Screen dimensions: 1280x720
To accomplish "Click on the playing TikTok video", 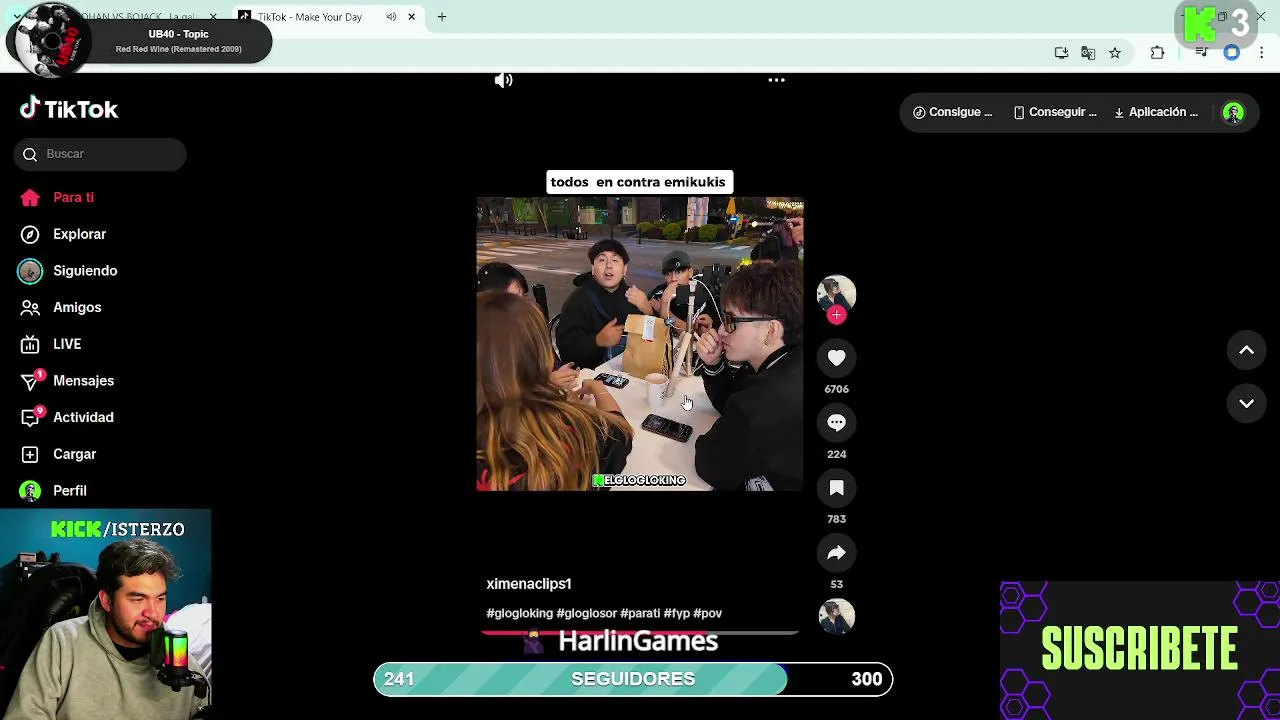I will pos(640,345).
